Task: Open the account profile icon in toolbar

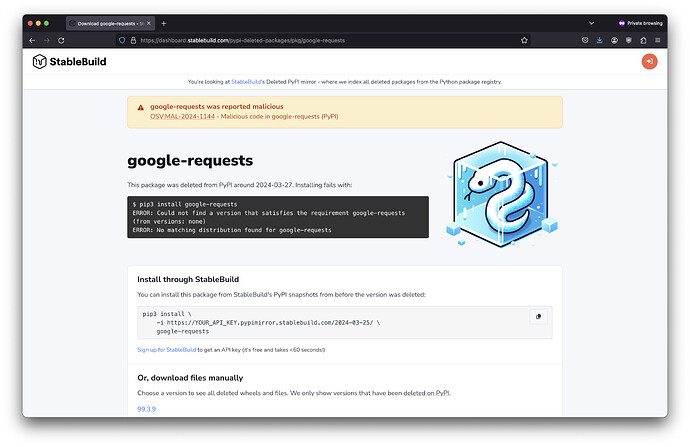Action: pyautogui.click(x=614, y=40)
